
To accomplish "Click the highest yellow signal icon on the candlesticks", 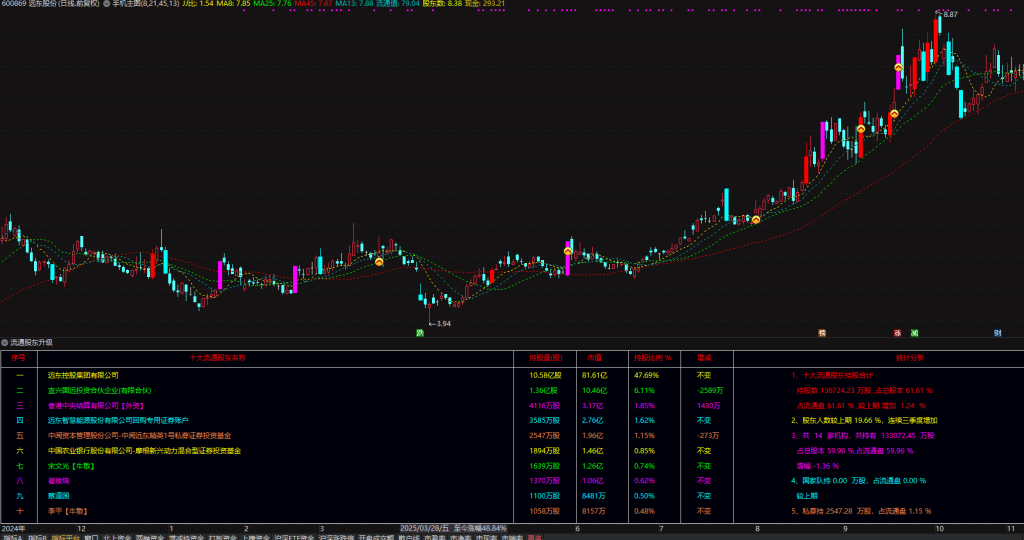I will click(x=899, y=67).
